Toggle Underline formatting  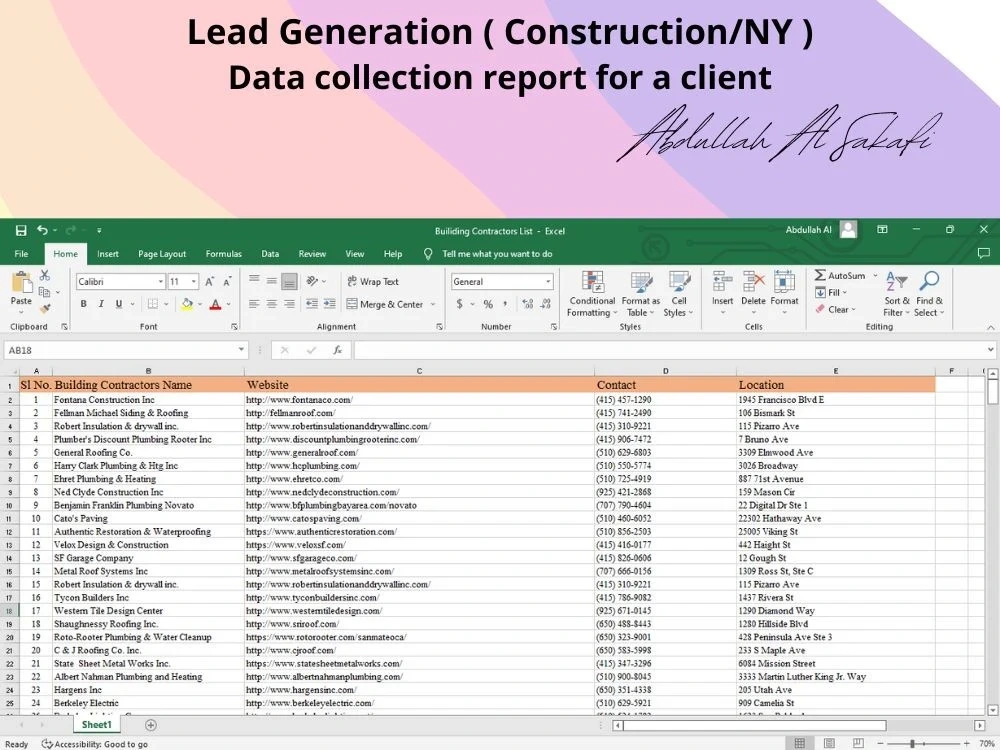pyautogui.click(x=119, y=304)
